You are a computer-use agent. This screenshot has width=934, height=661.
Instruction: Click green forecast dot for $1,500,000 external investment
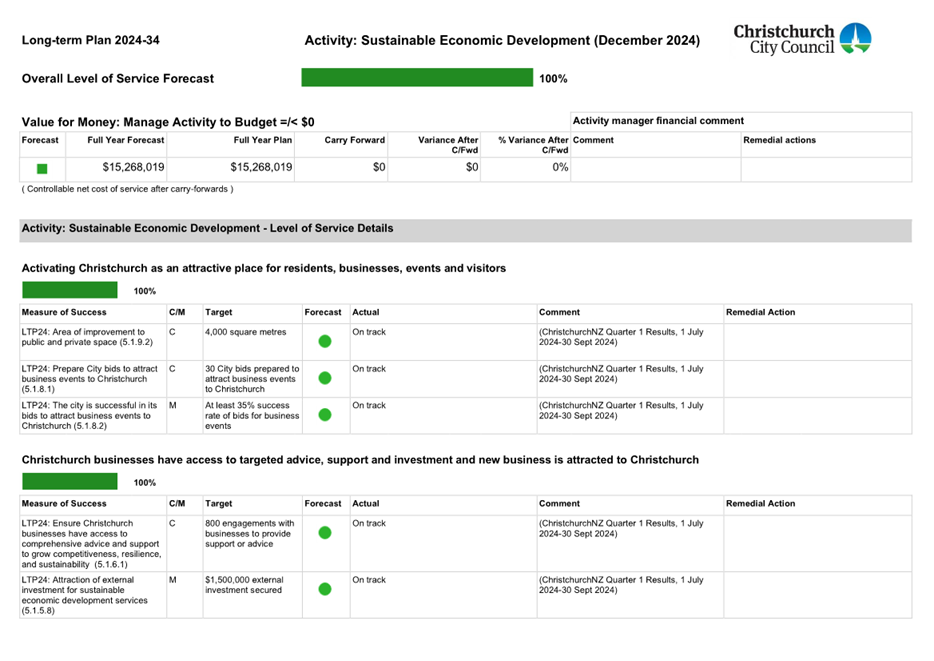[x=324, y=590]
